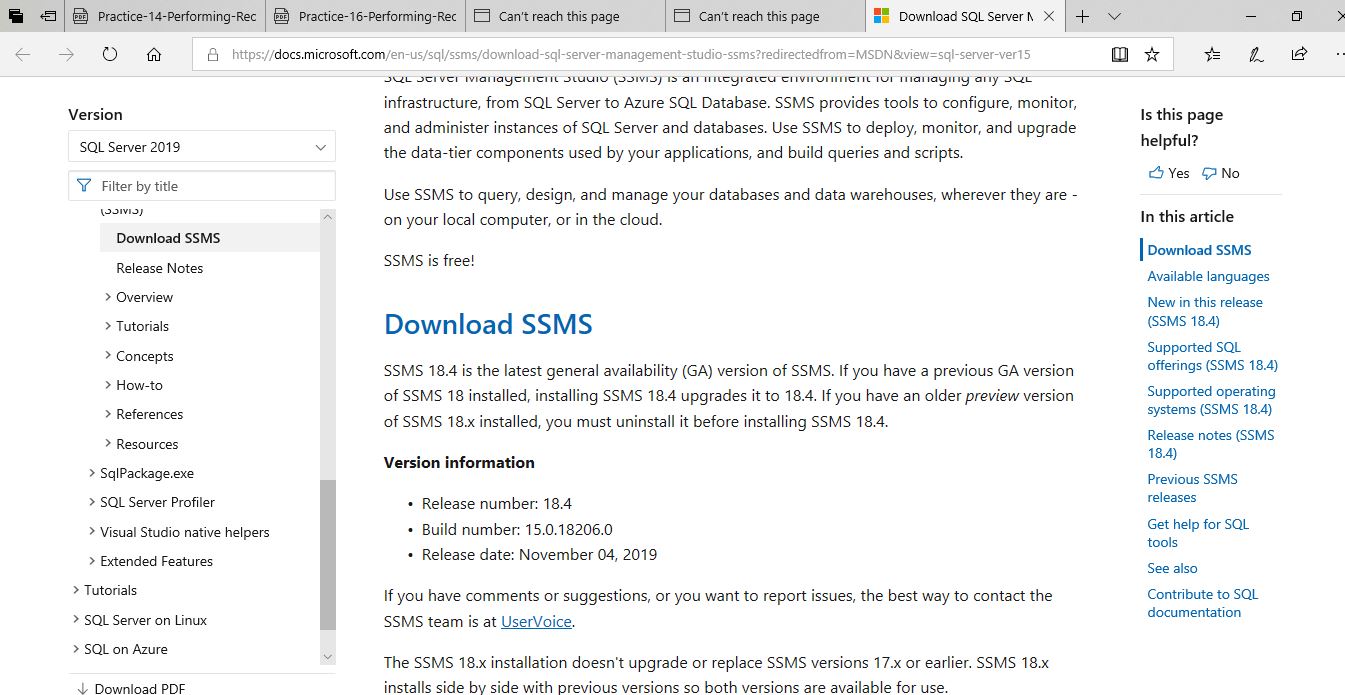Screen dimensions: 1345x695
Task: Open the browser home page
Action: (153, 55)
